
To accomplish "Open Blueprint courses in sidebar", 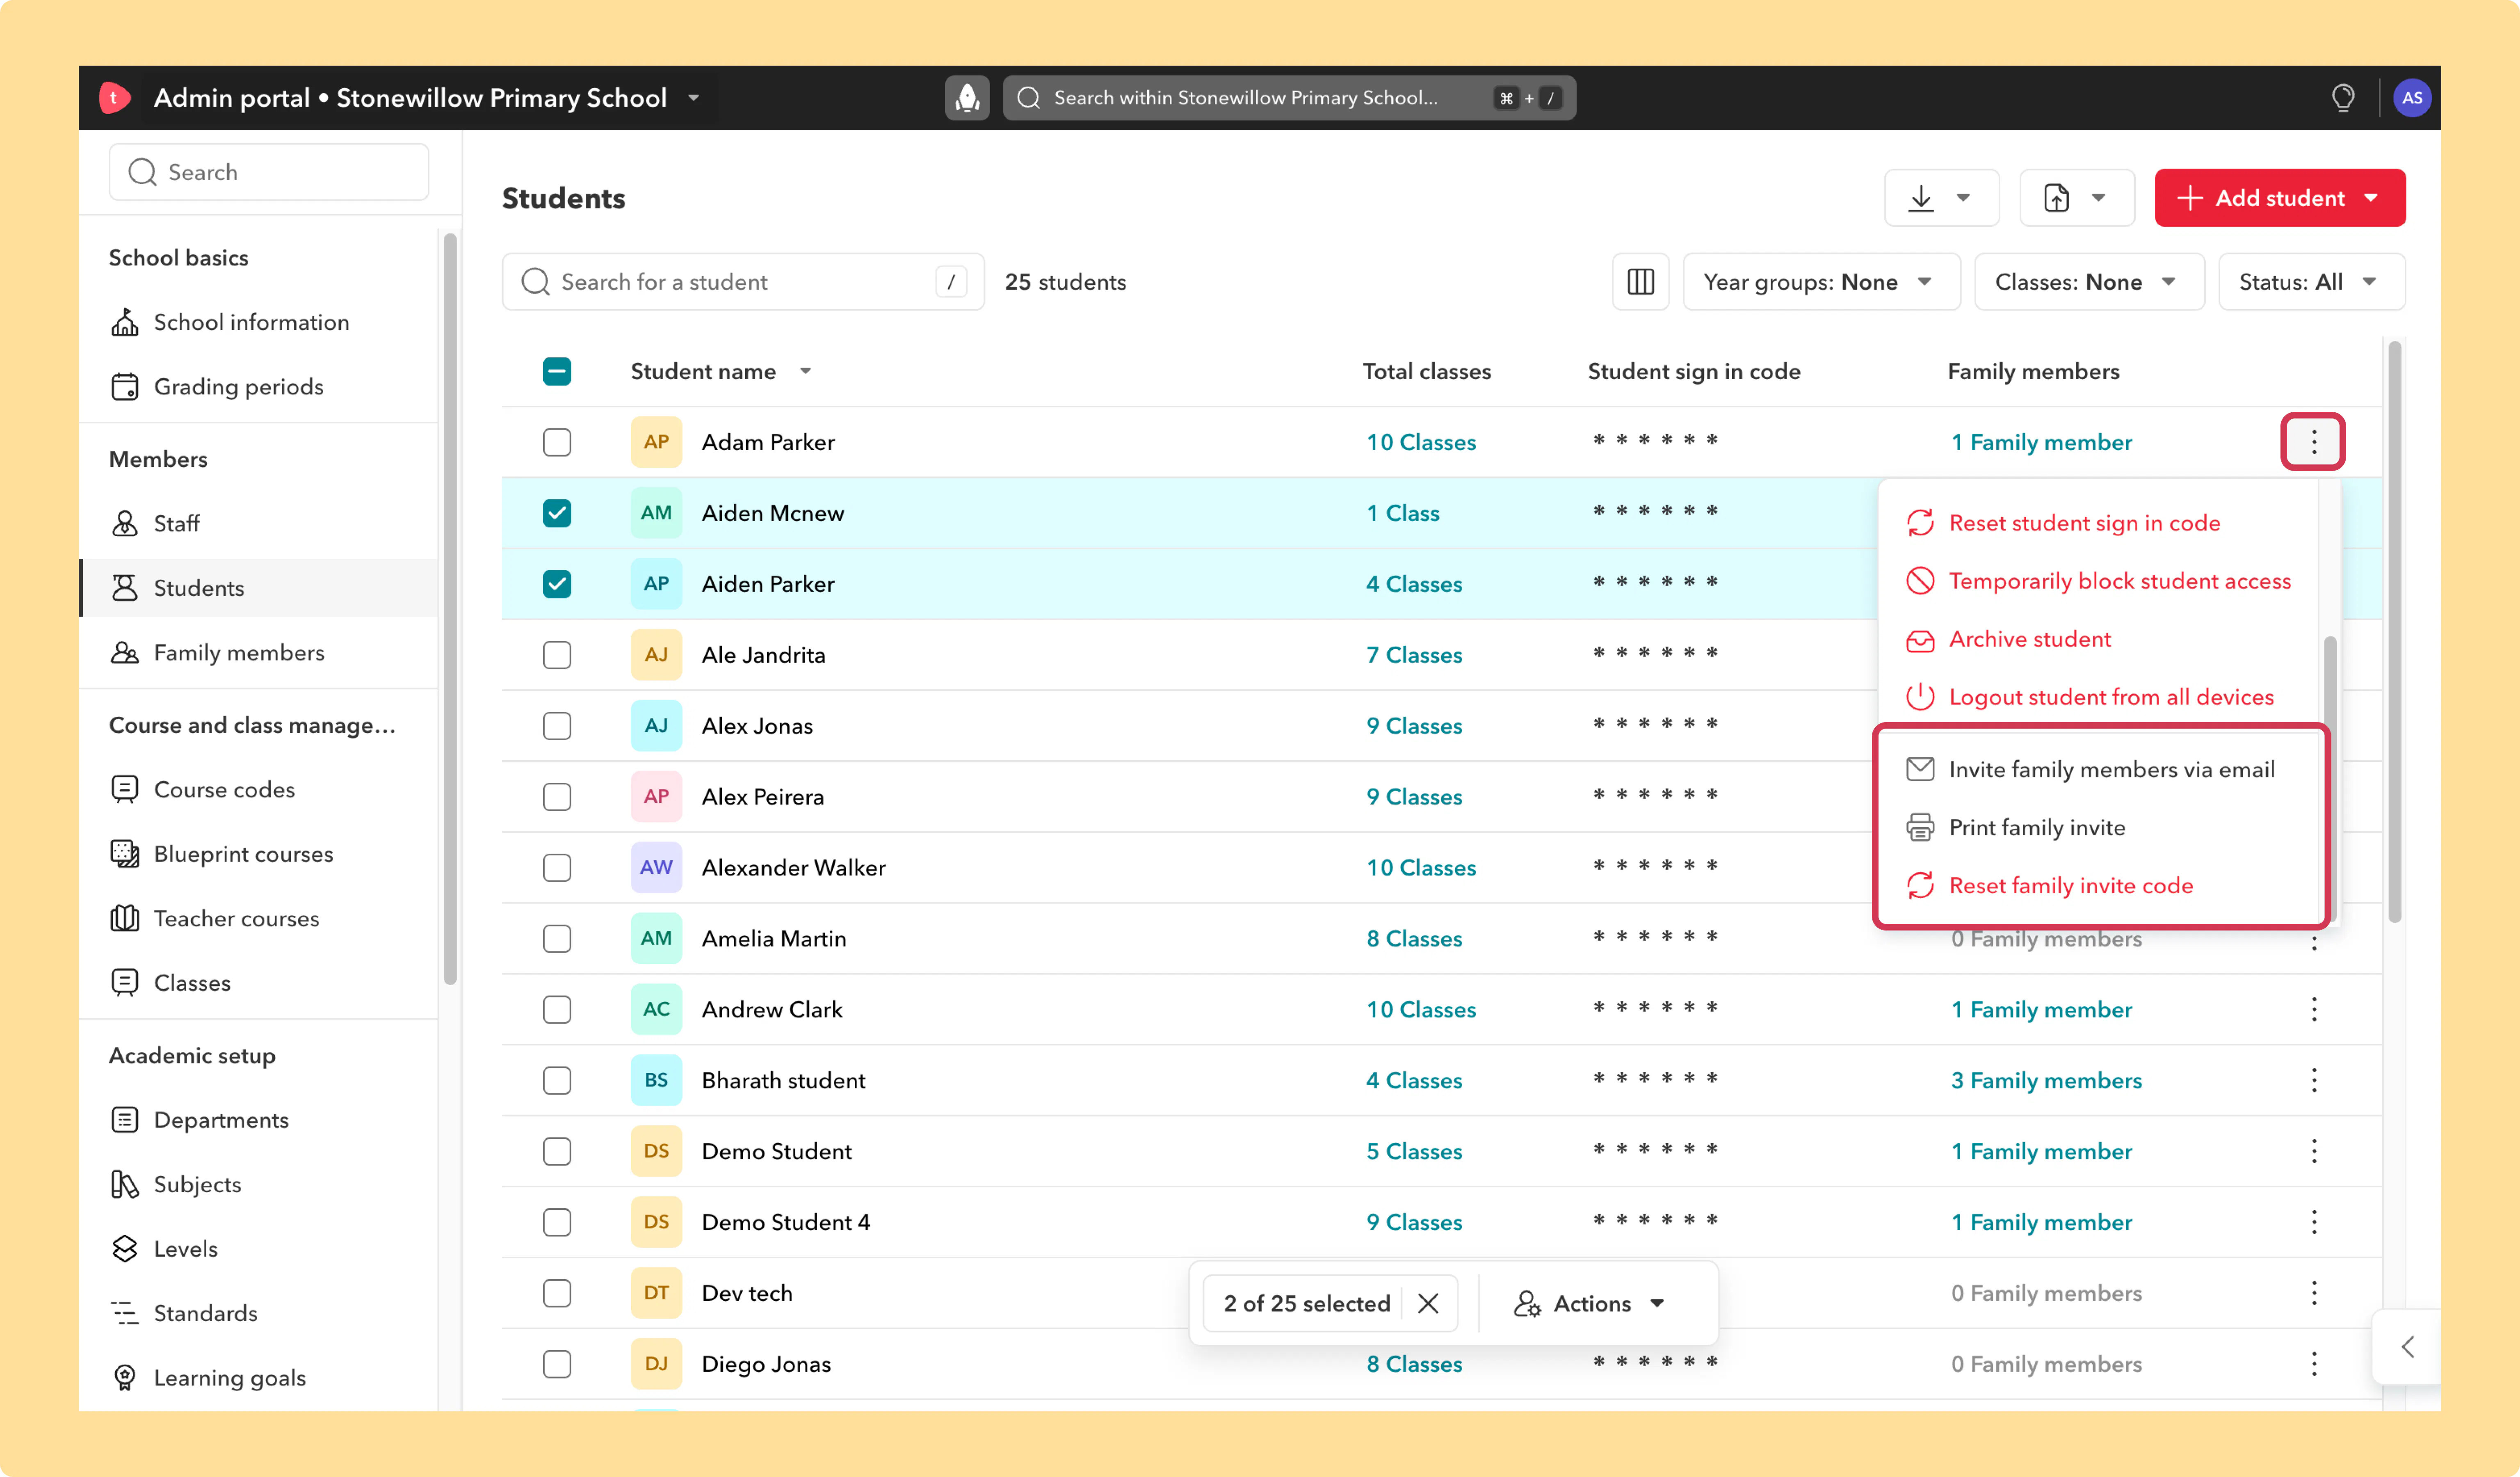I will pyautogui.click(x=259, y=854).
